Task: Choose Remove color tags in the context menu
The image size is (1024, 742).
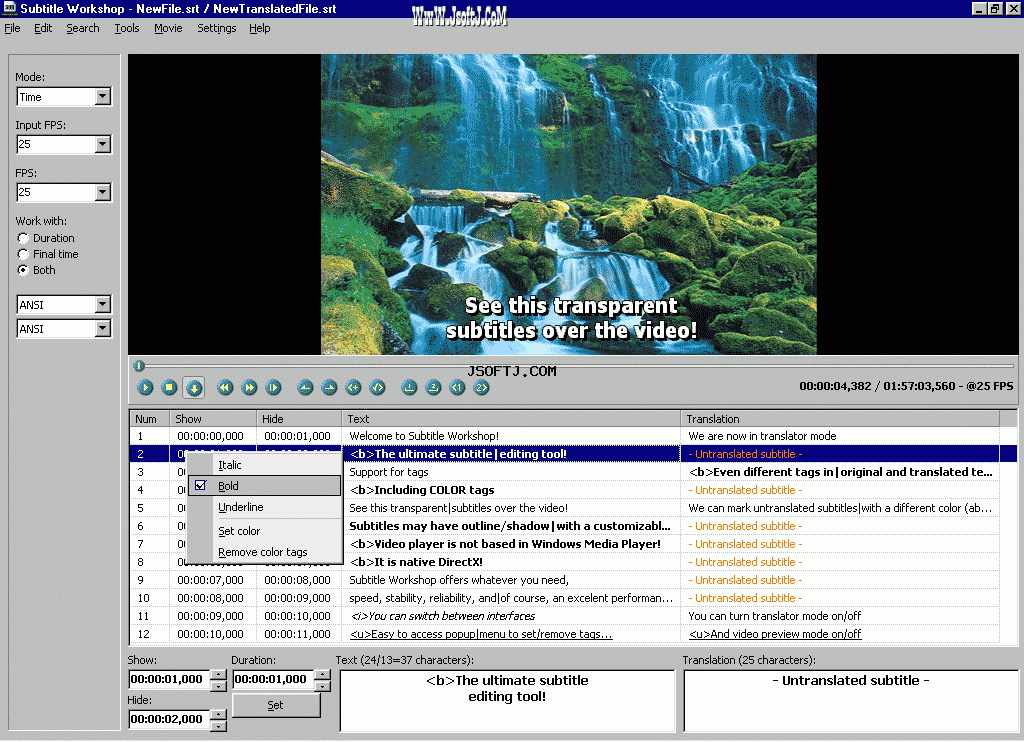Action: tap(264, 552)
